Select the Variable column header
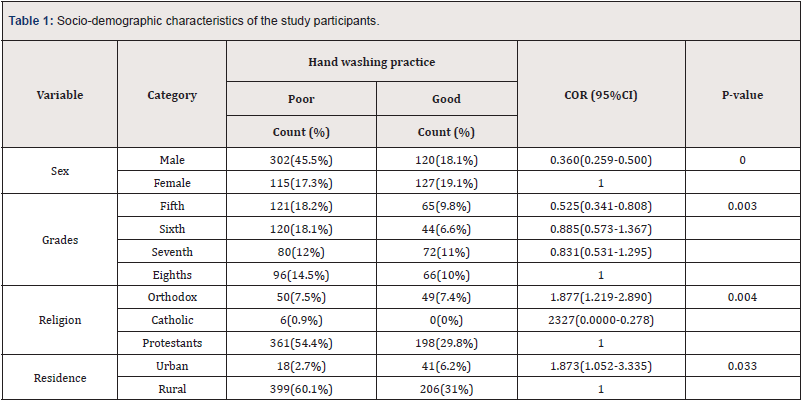This screenshot has width=803, height=402. pos(60,96)
